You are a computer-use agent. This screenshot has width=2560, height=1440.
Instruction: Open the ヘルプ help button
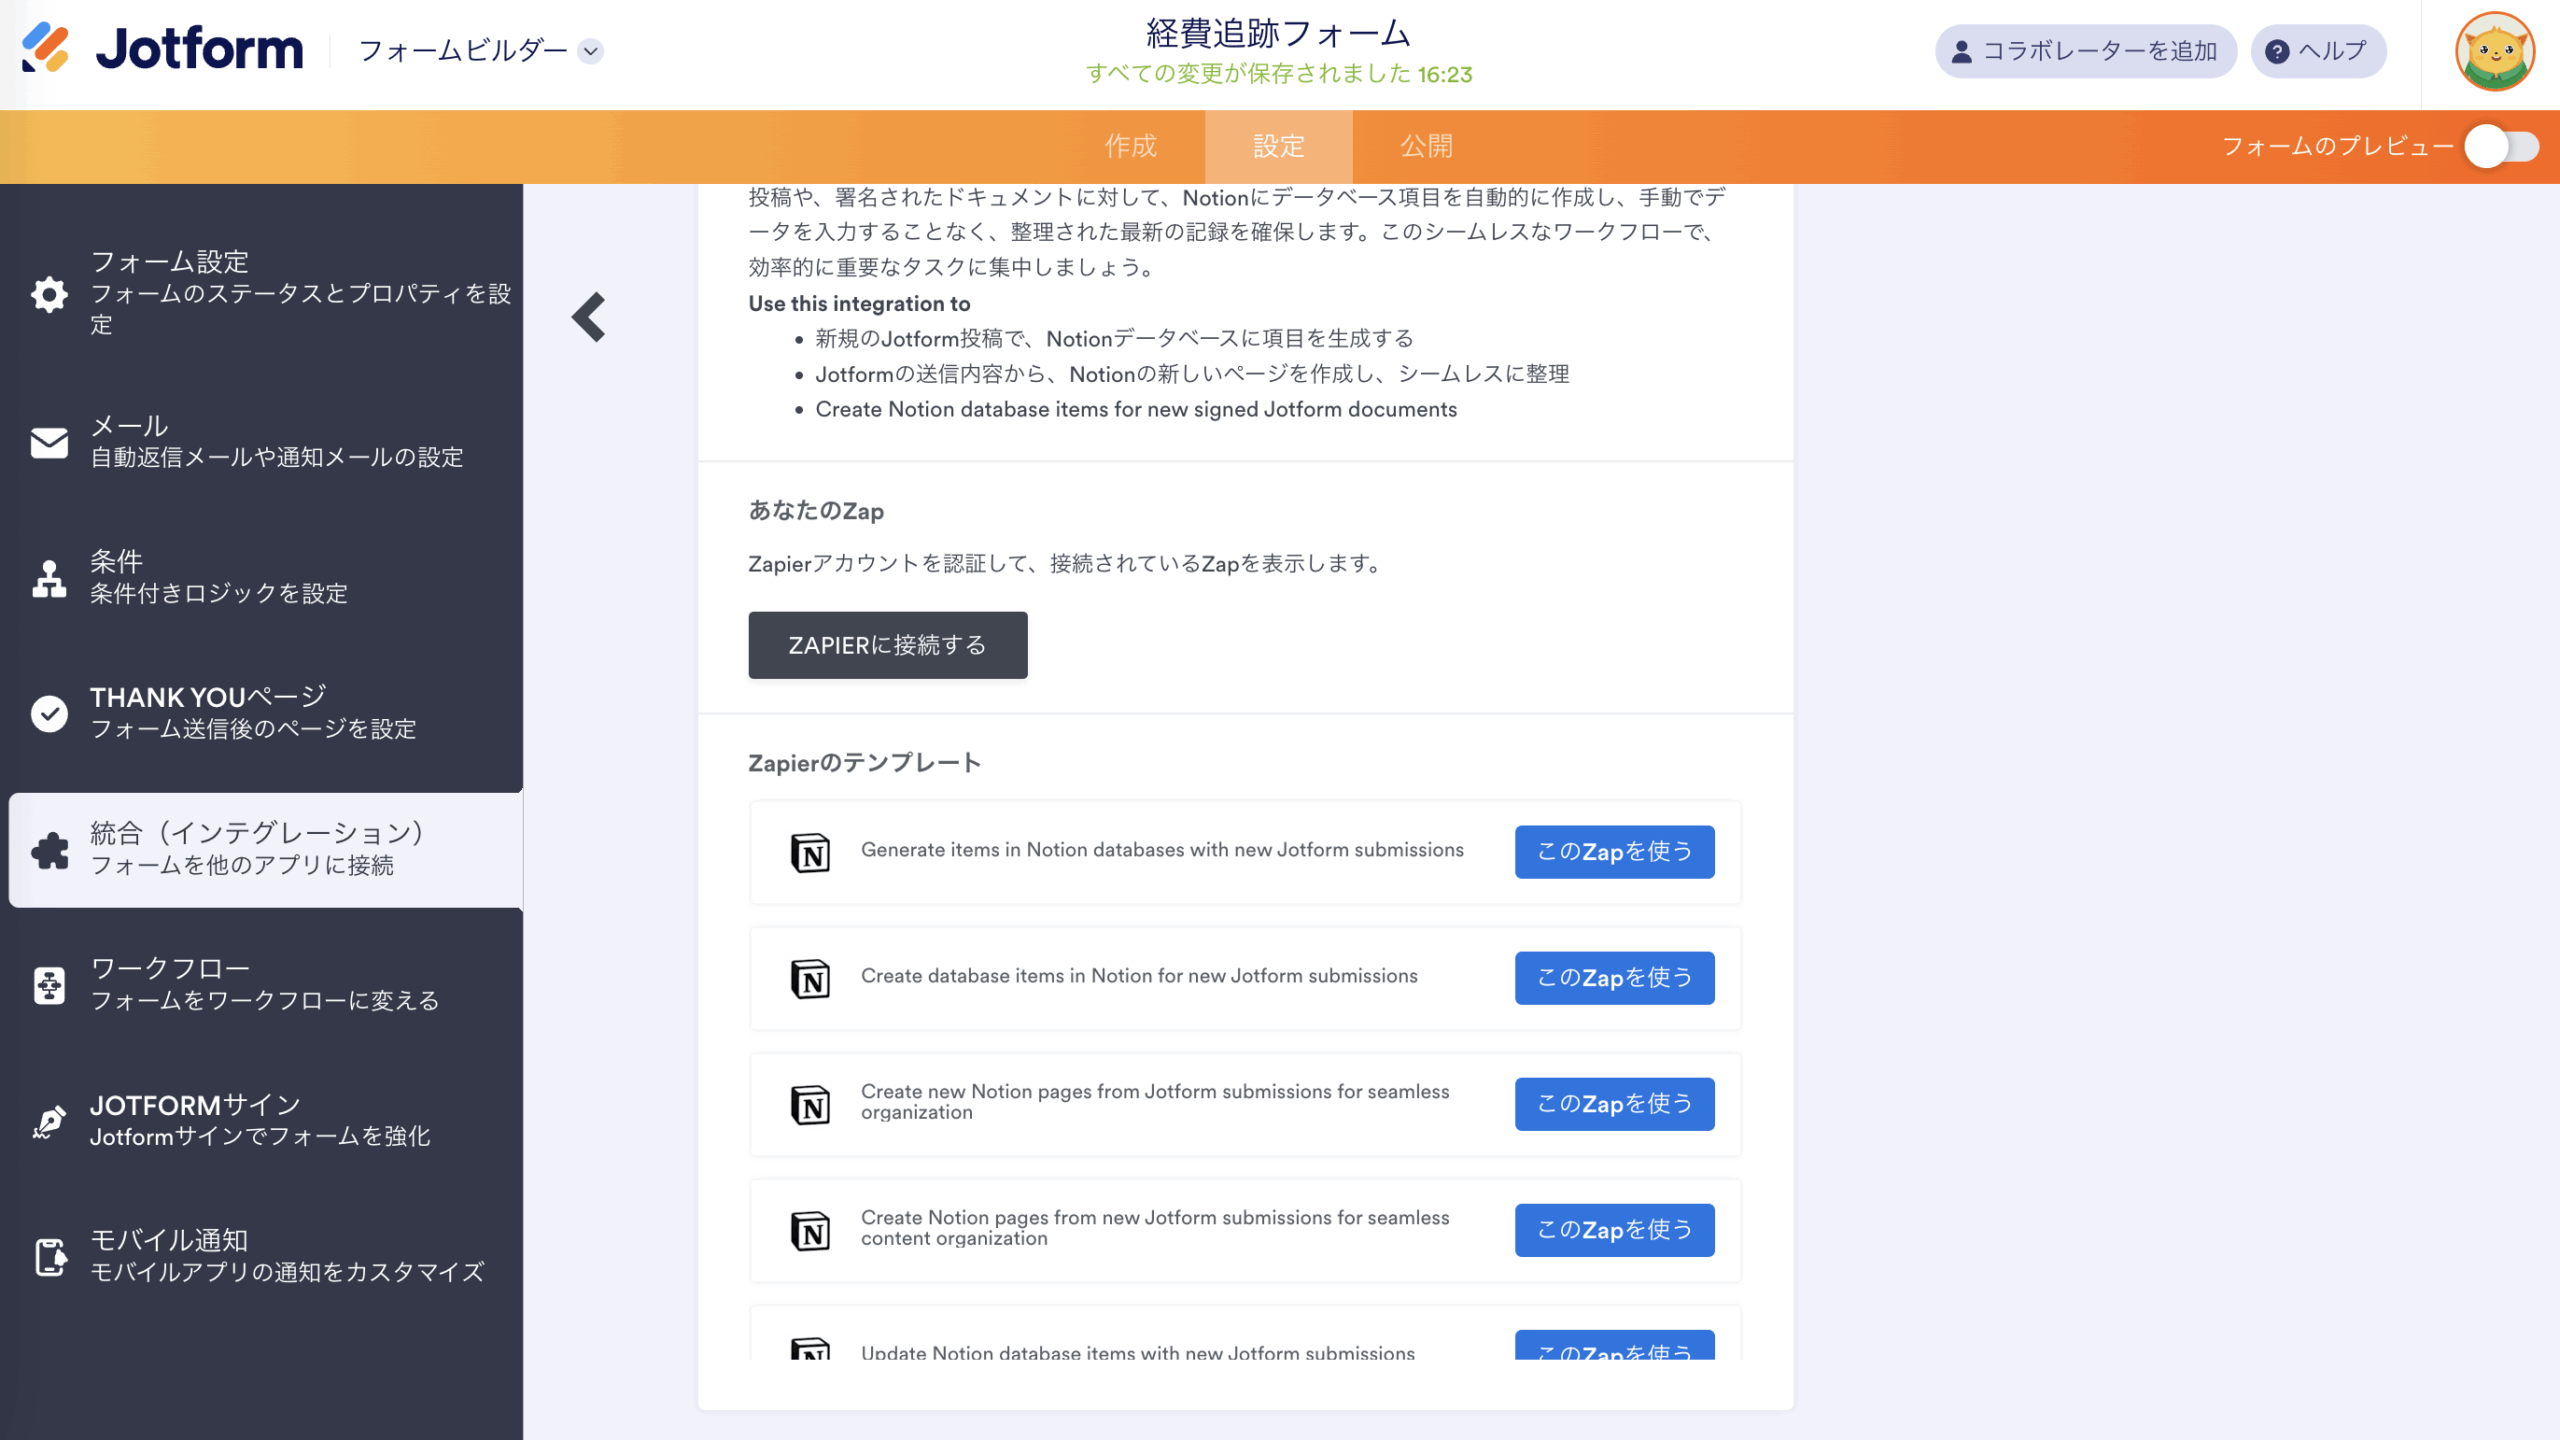click(2317, 52)
